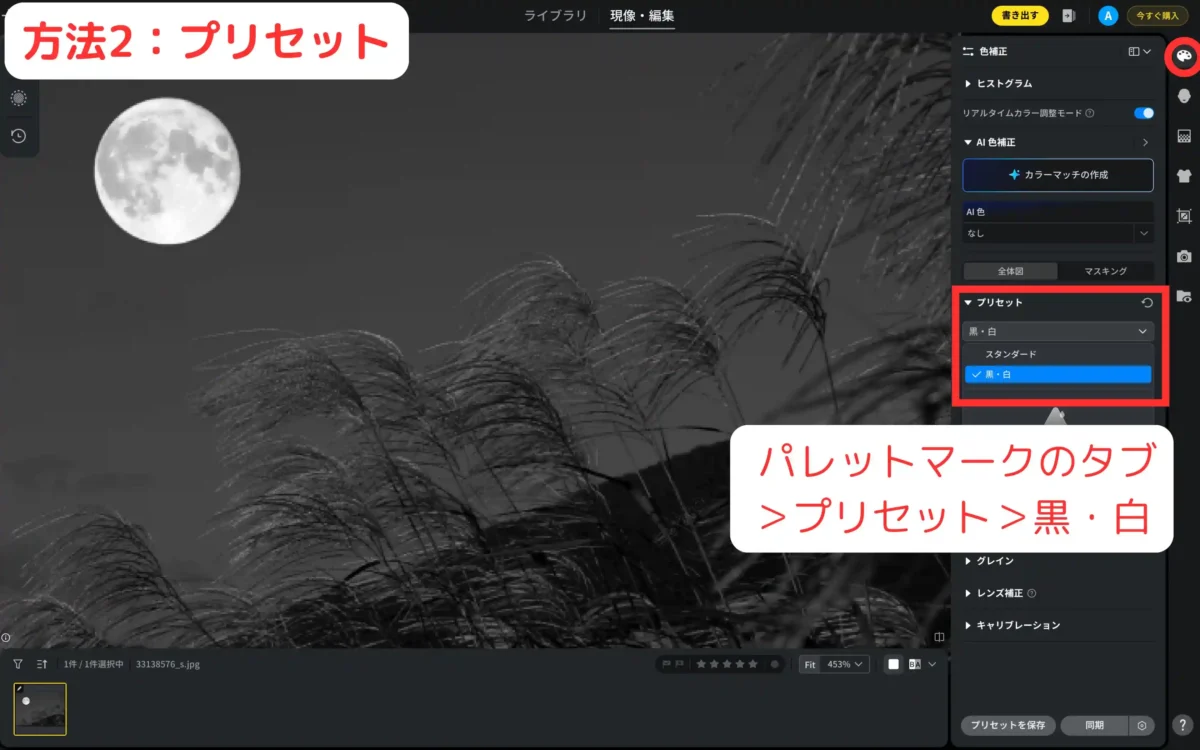Click the プリセットを保存 button
Screen dimensions: 1200x750
1009,726
